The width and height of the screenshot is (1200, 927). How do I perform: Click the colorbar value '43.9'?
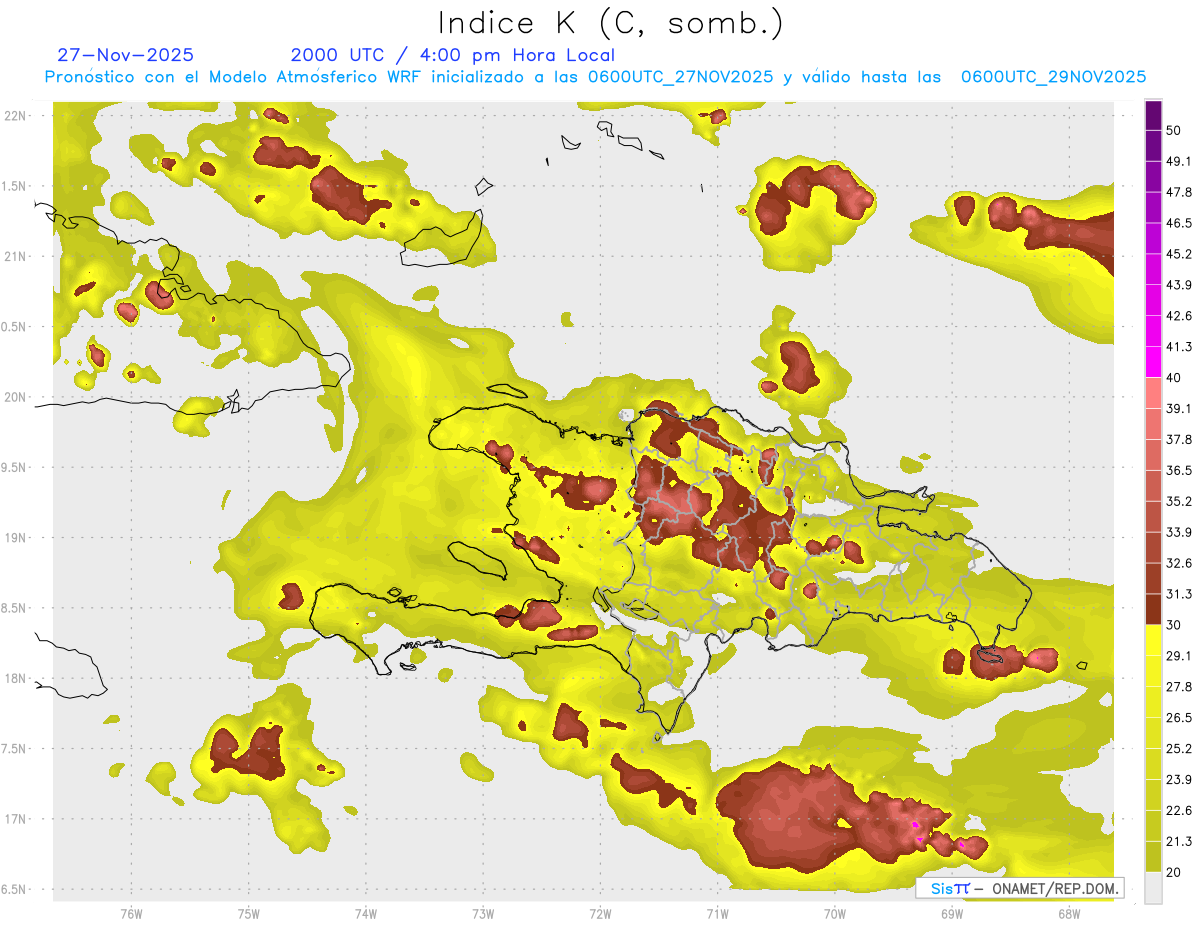(x=1178, y=285)
